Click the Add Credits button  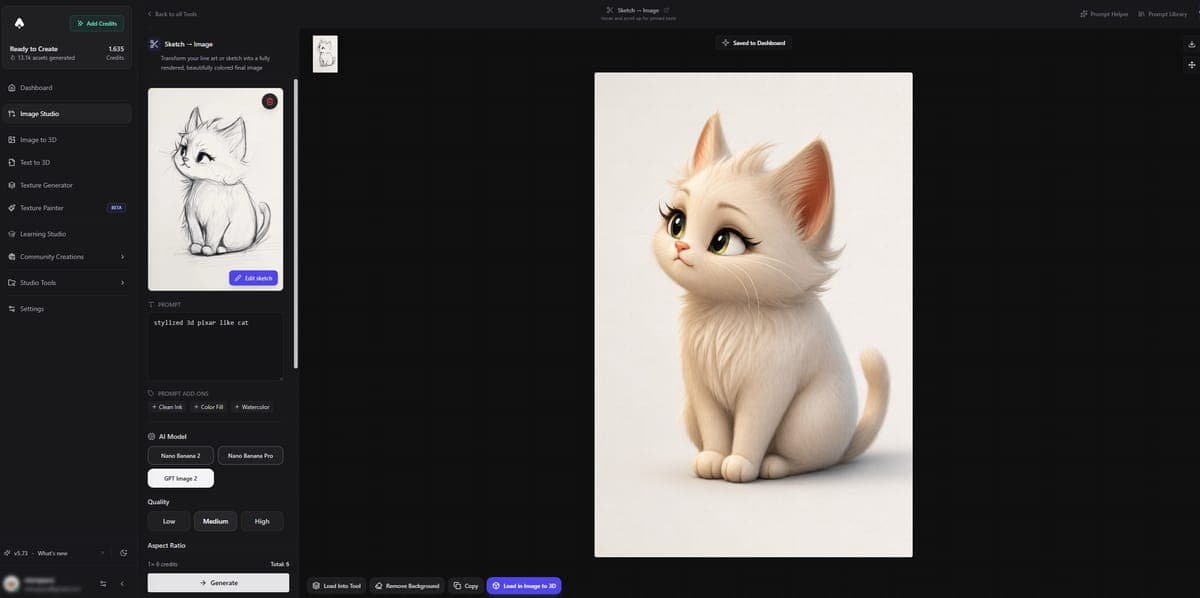pyautogui.click(x=97, y=23)
